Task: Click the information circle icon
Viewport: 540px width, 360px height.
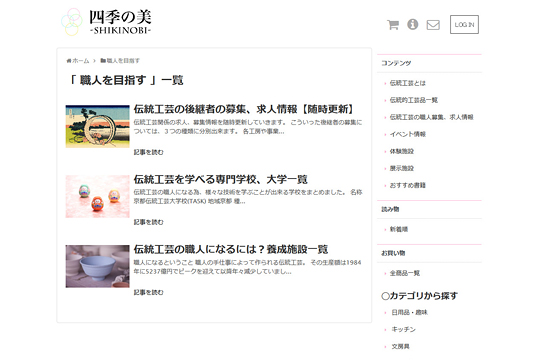Action: point(413,24)
